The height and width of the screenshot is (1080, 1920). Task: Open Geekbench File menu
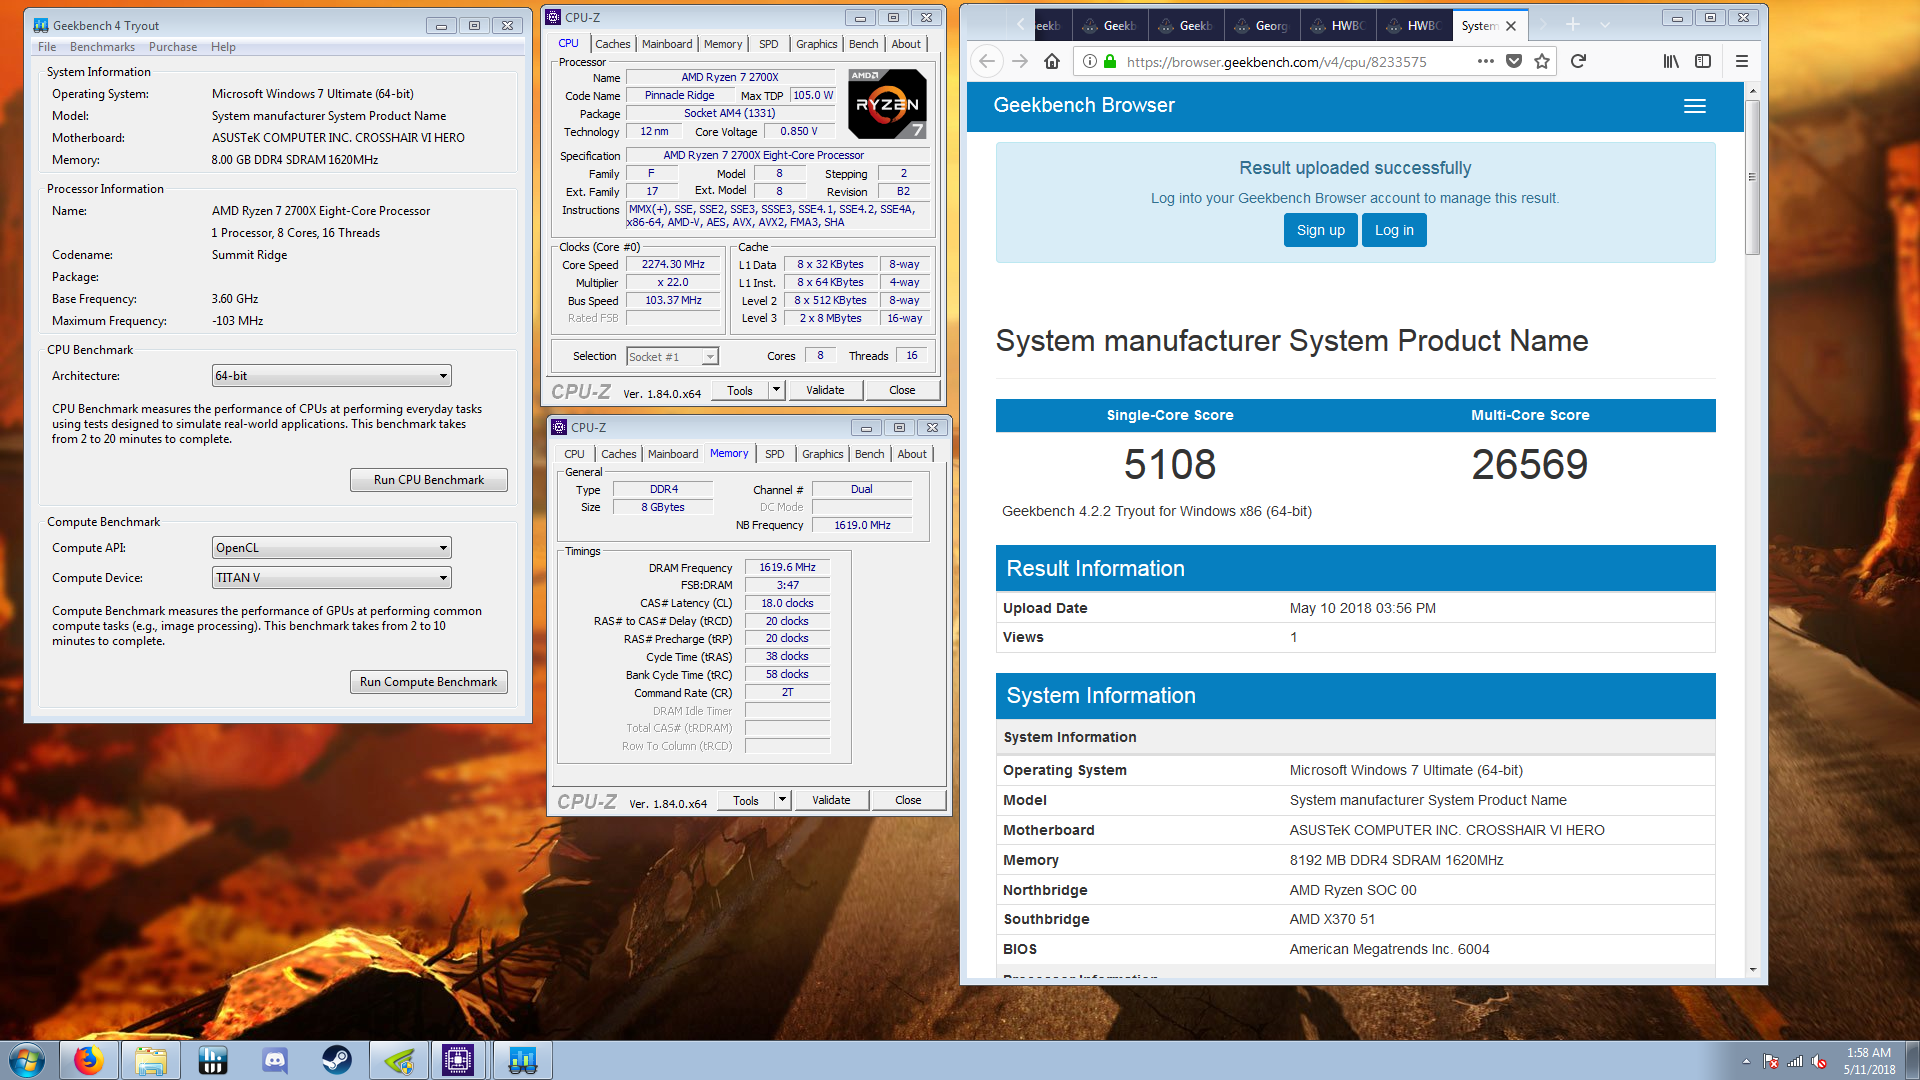(x=47, y=47)
